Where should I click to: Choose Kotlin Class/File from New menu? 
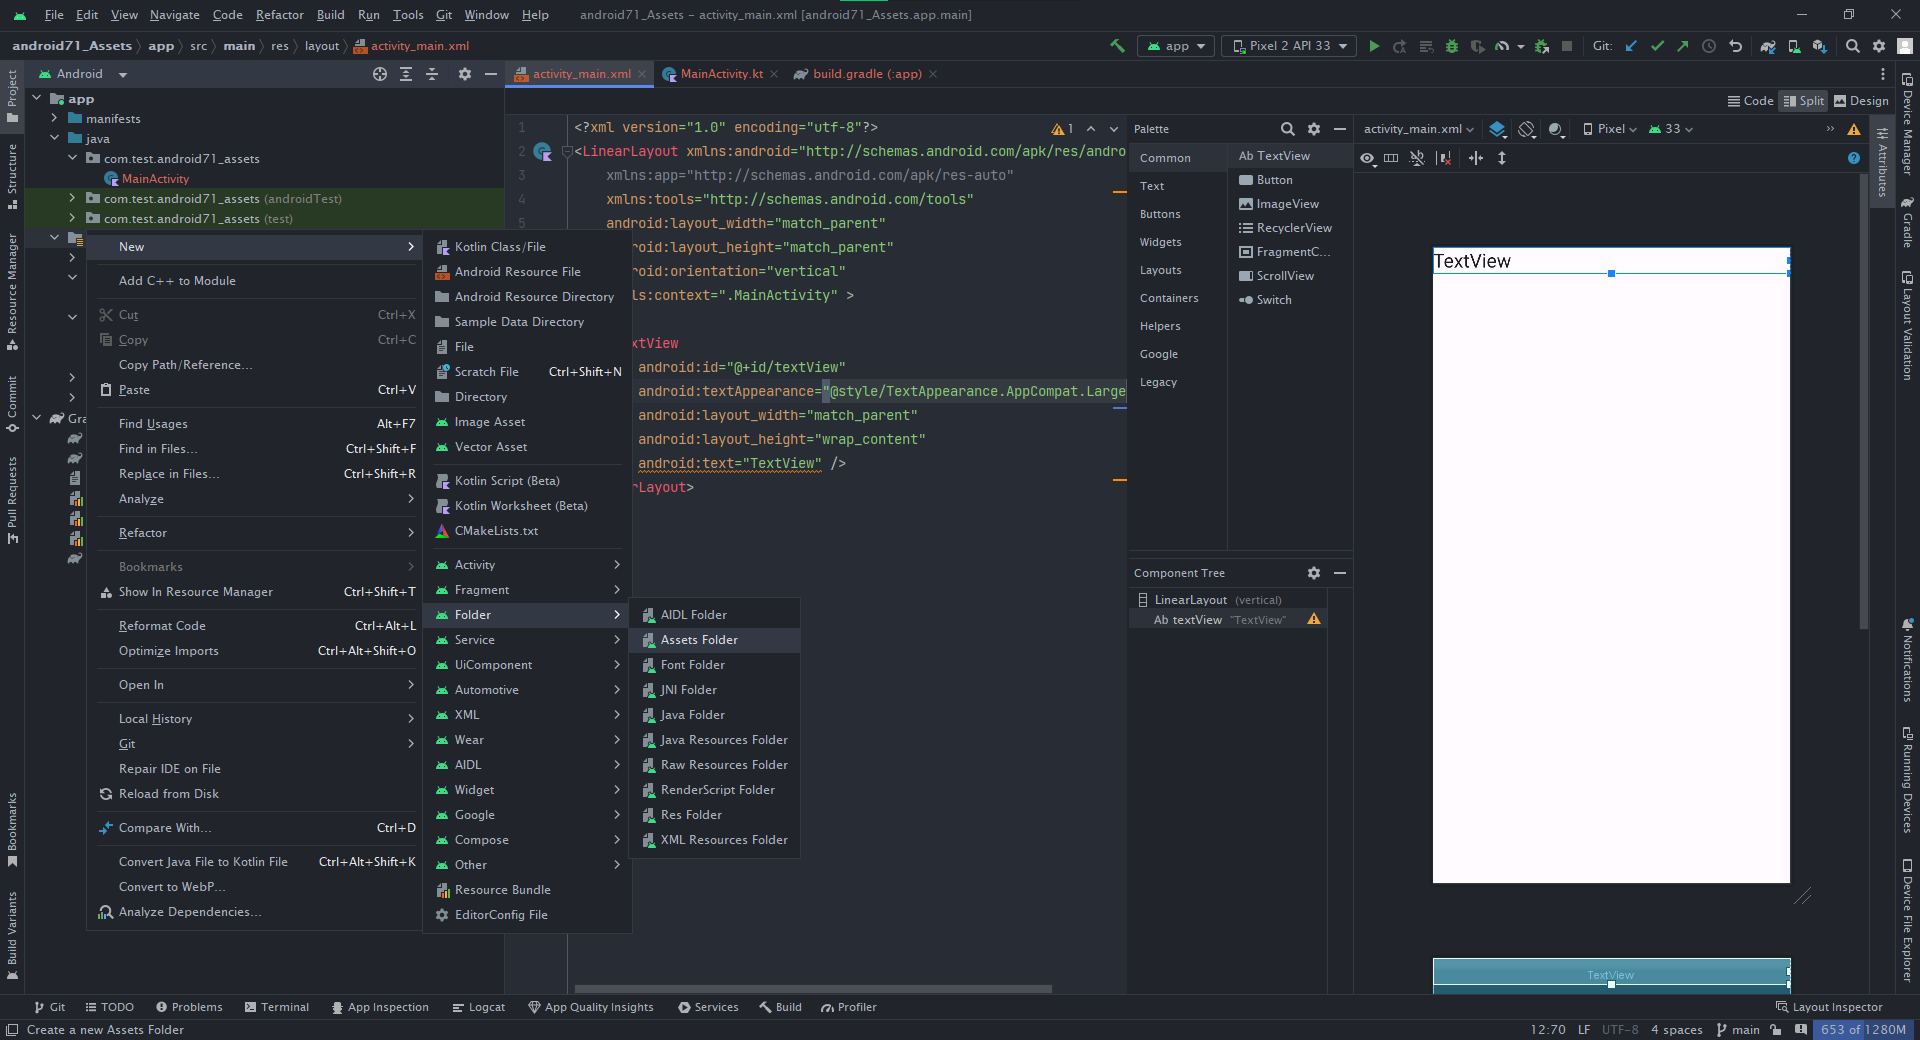point(527,247)
